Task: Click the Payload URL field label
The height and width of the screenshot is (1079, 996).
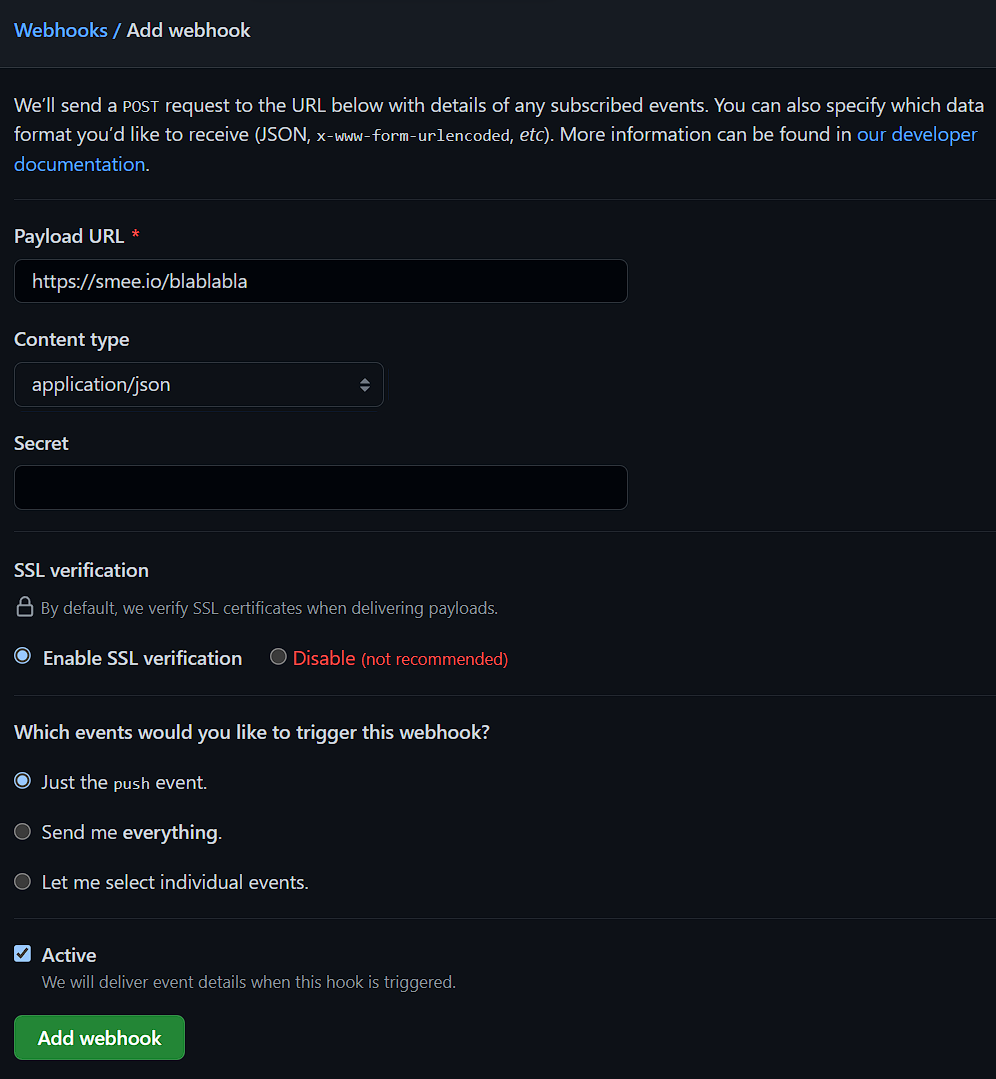Action: (x=69, y=236)
